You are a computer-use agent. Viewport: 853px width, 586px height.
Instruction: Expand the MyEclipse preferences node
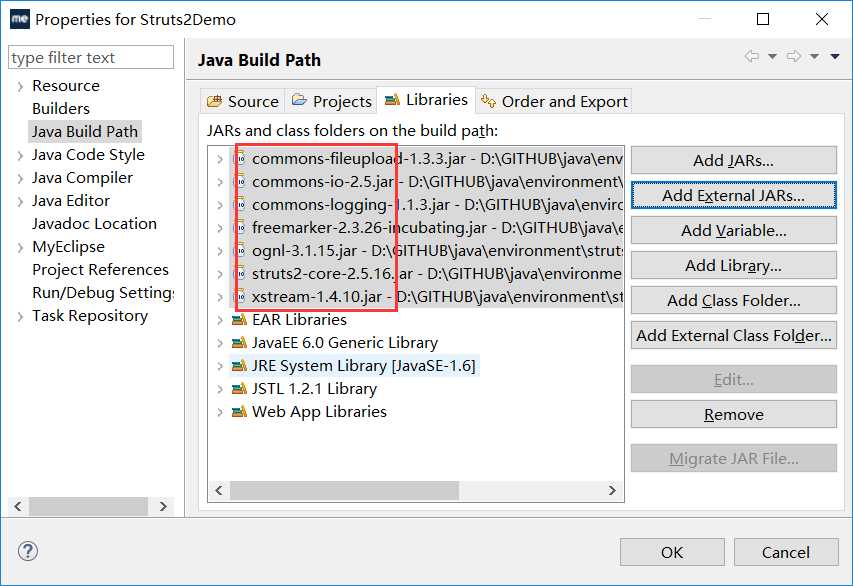[x=20, y=248]
